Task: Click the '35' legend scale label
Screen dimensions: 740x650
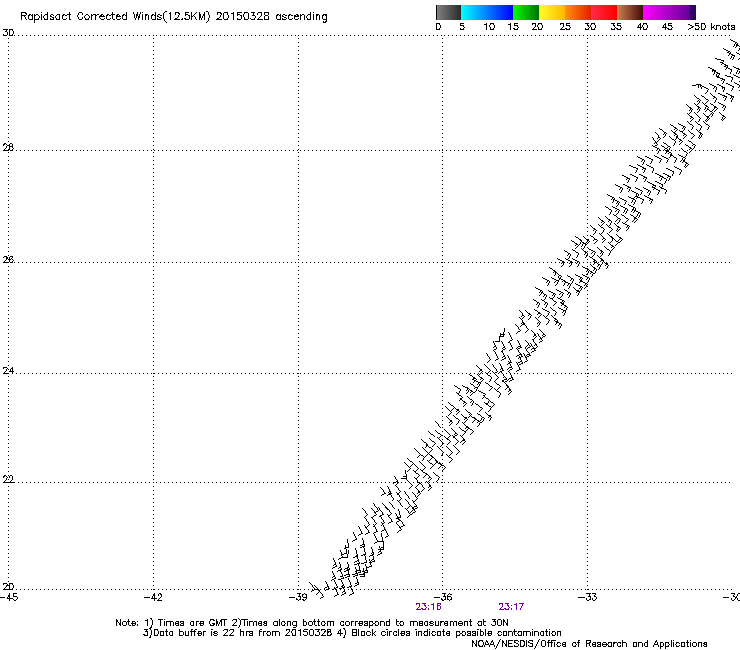Action: [616, 27]
